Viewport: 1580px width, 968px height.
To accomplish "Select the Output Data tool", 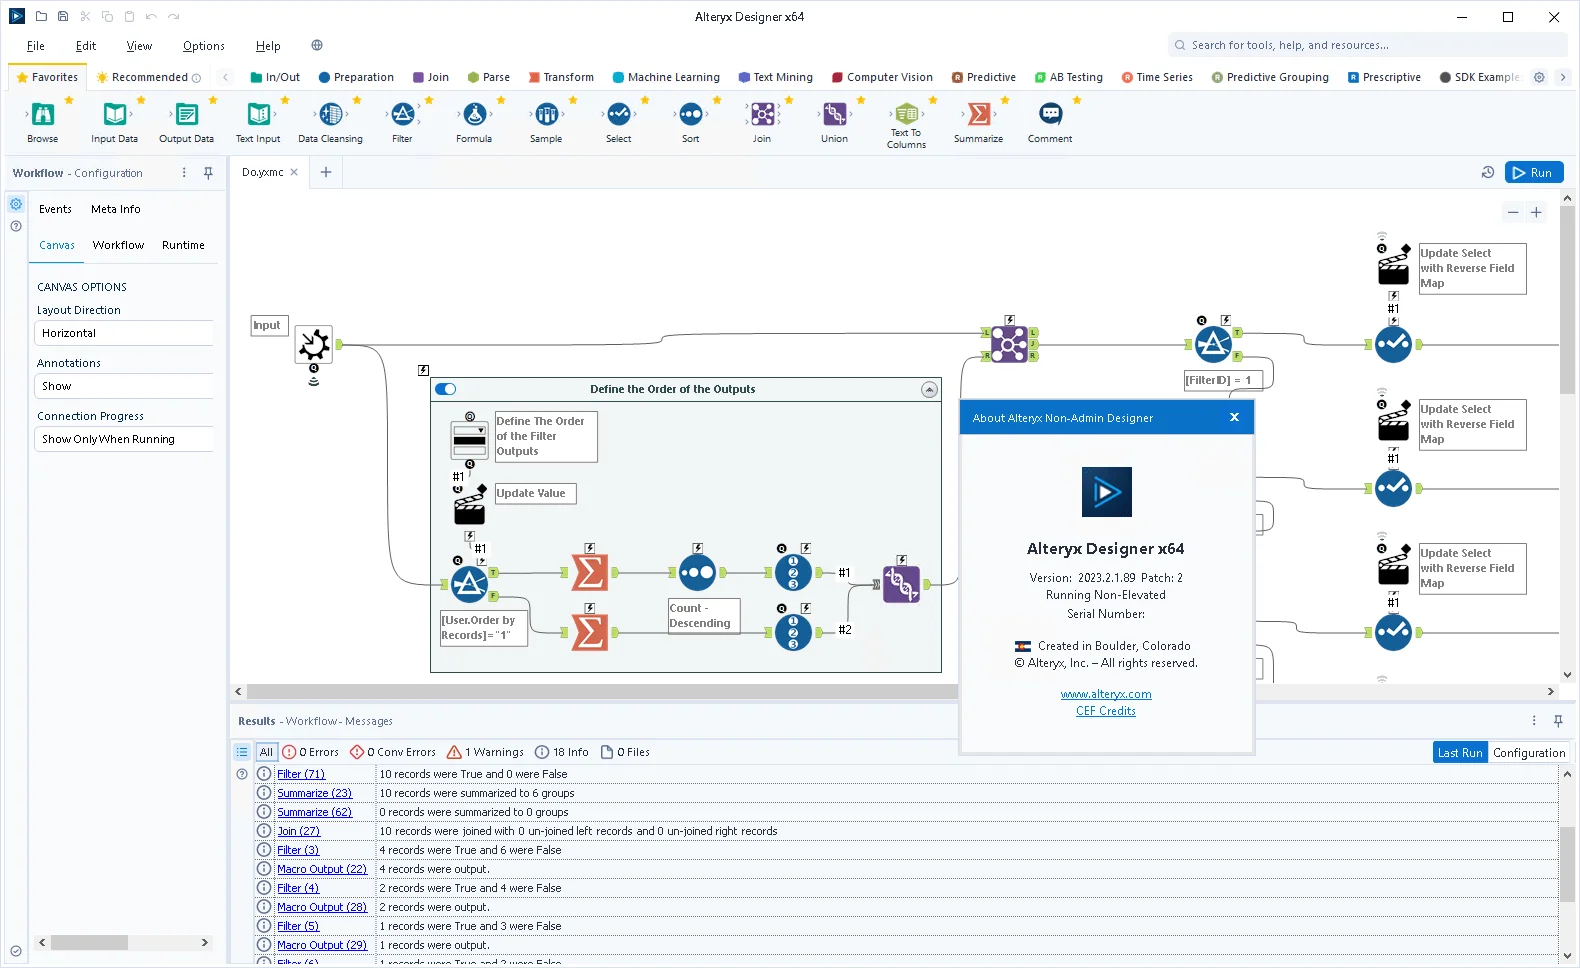I will pos(186,114).
